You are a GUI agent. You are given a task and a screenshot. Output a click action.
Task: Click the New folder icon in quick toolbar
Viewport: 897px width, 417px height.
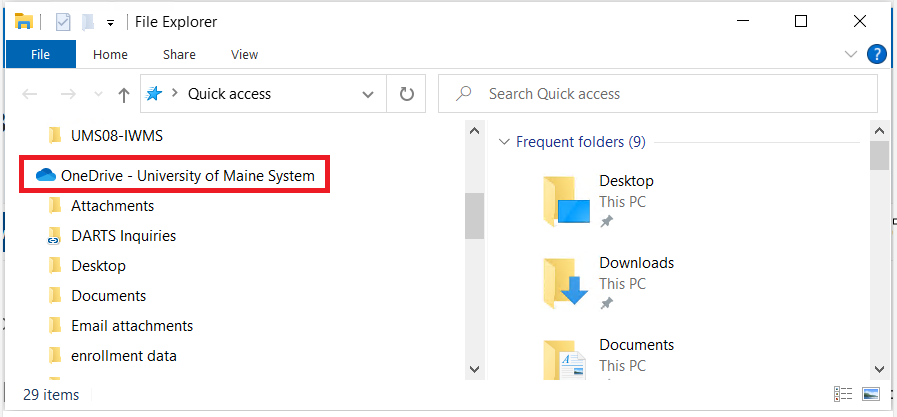click(88, 22)
